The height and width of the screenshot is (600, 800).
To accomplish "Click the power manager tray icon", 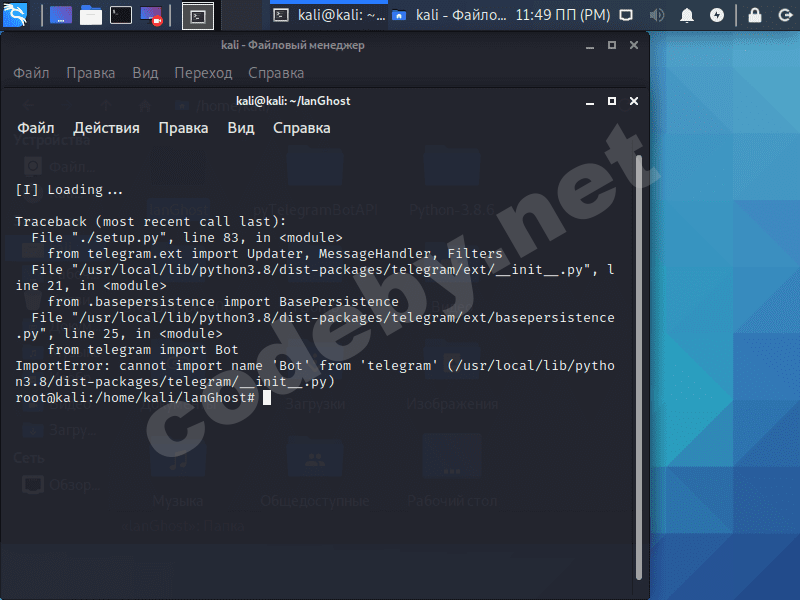I will click(x=719, y=14).
